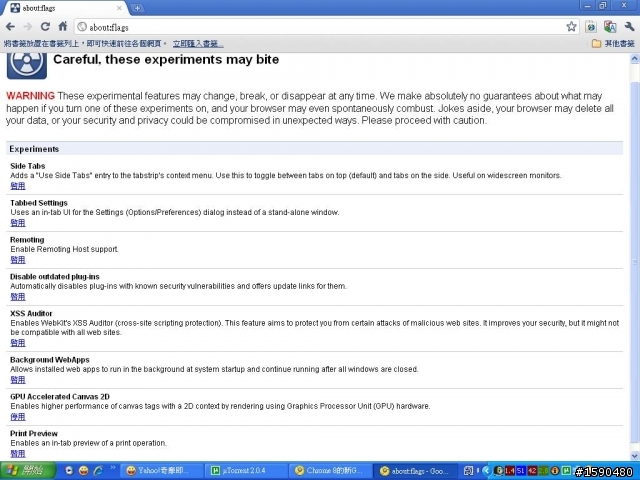Screen dimensions: 640x480
Task: Launch the smiley messenger quick launch icon
Action: pos(84,471)
